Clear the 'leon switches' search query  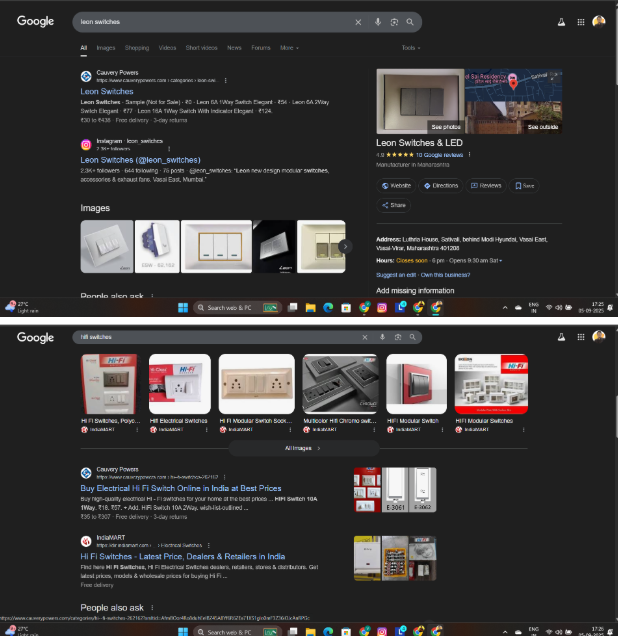tap(358, 22)
